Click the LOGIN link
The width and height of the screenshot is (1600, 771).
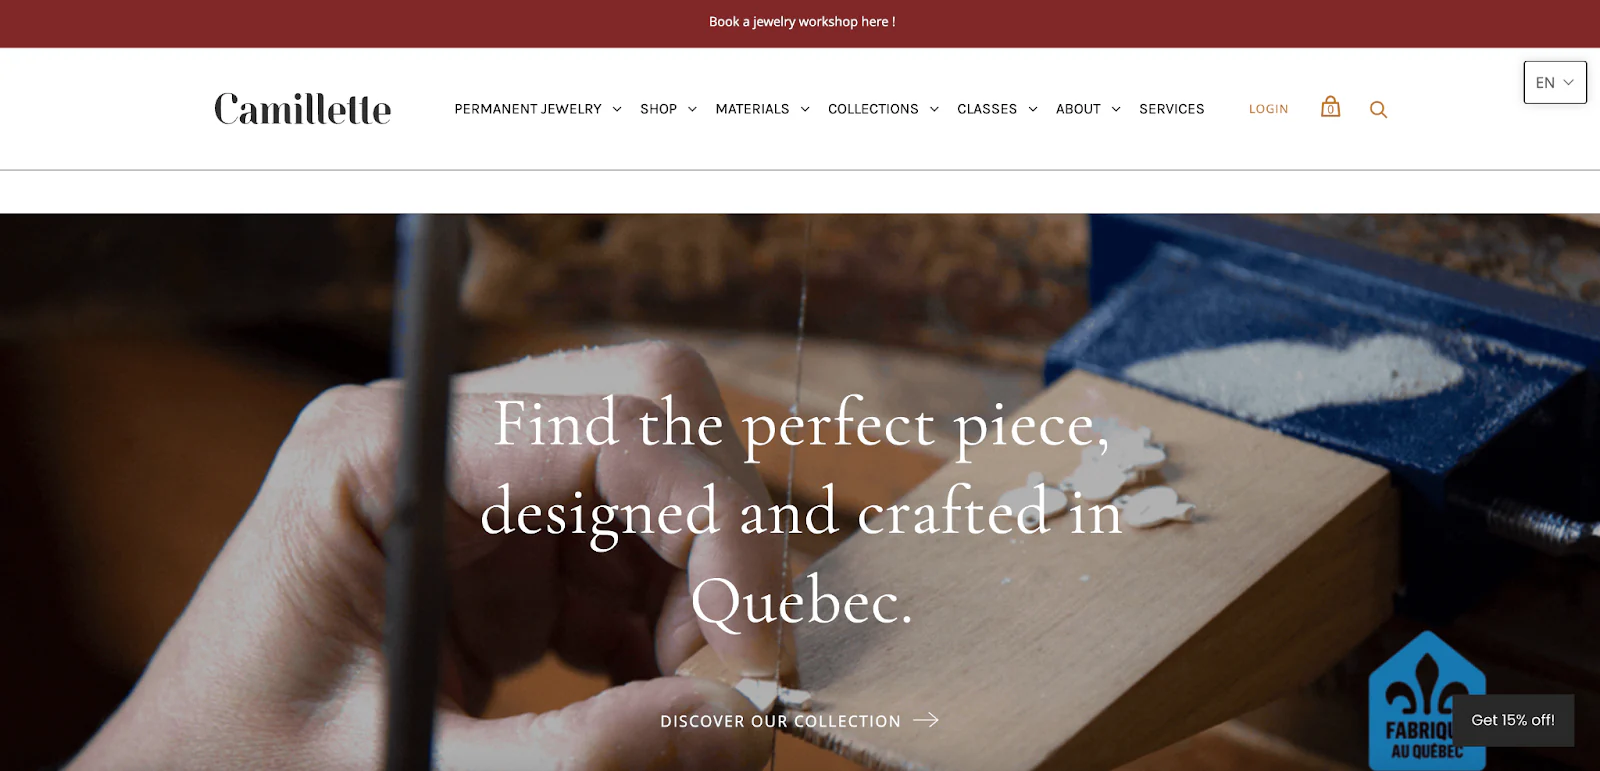click(1268, 108)
